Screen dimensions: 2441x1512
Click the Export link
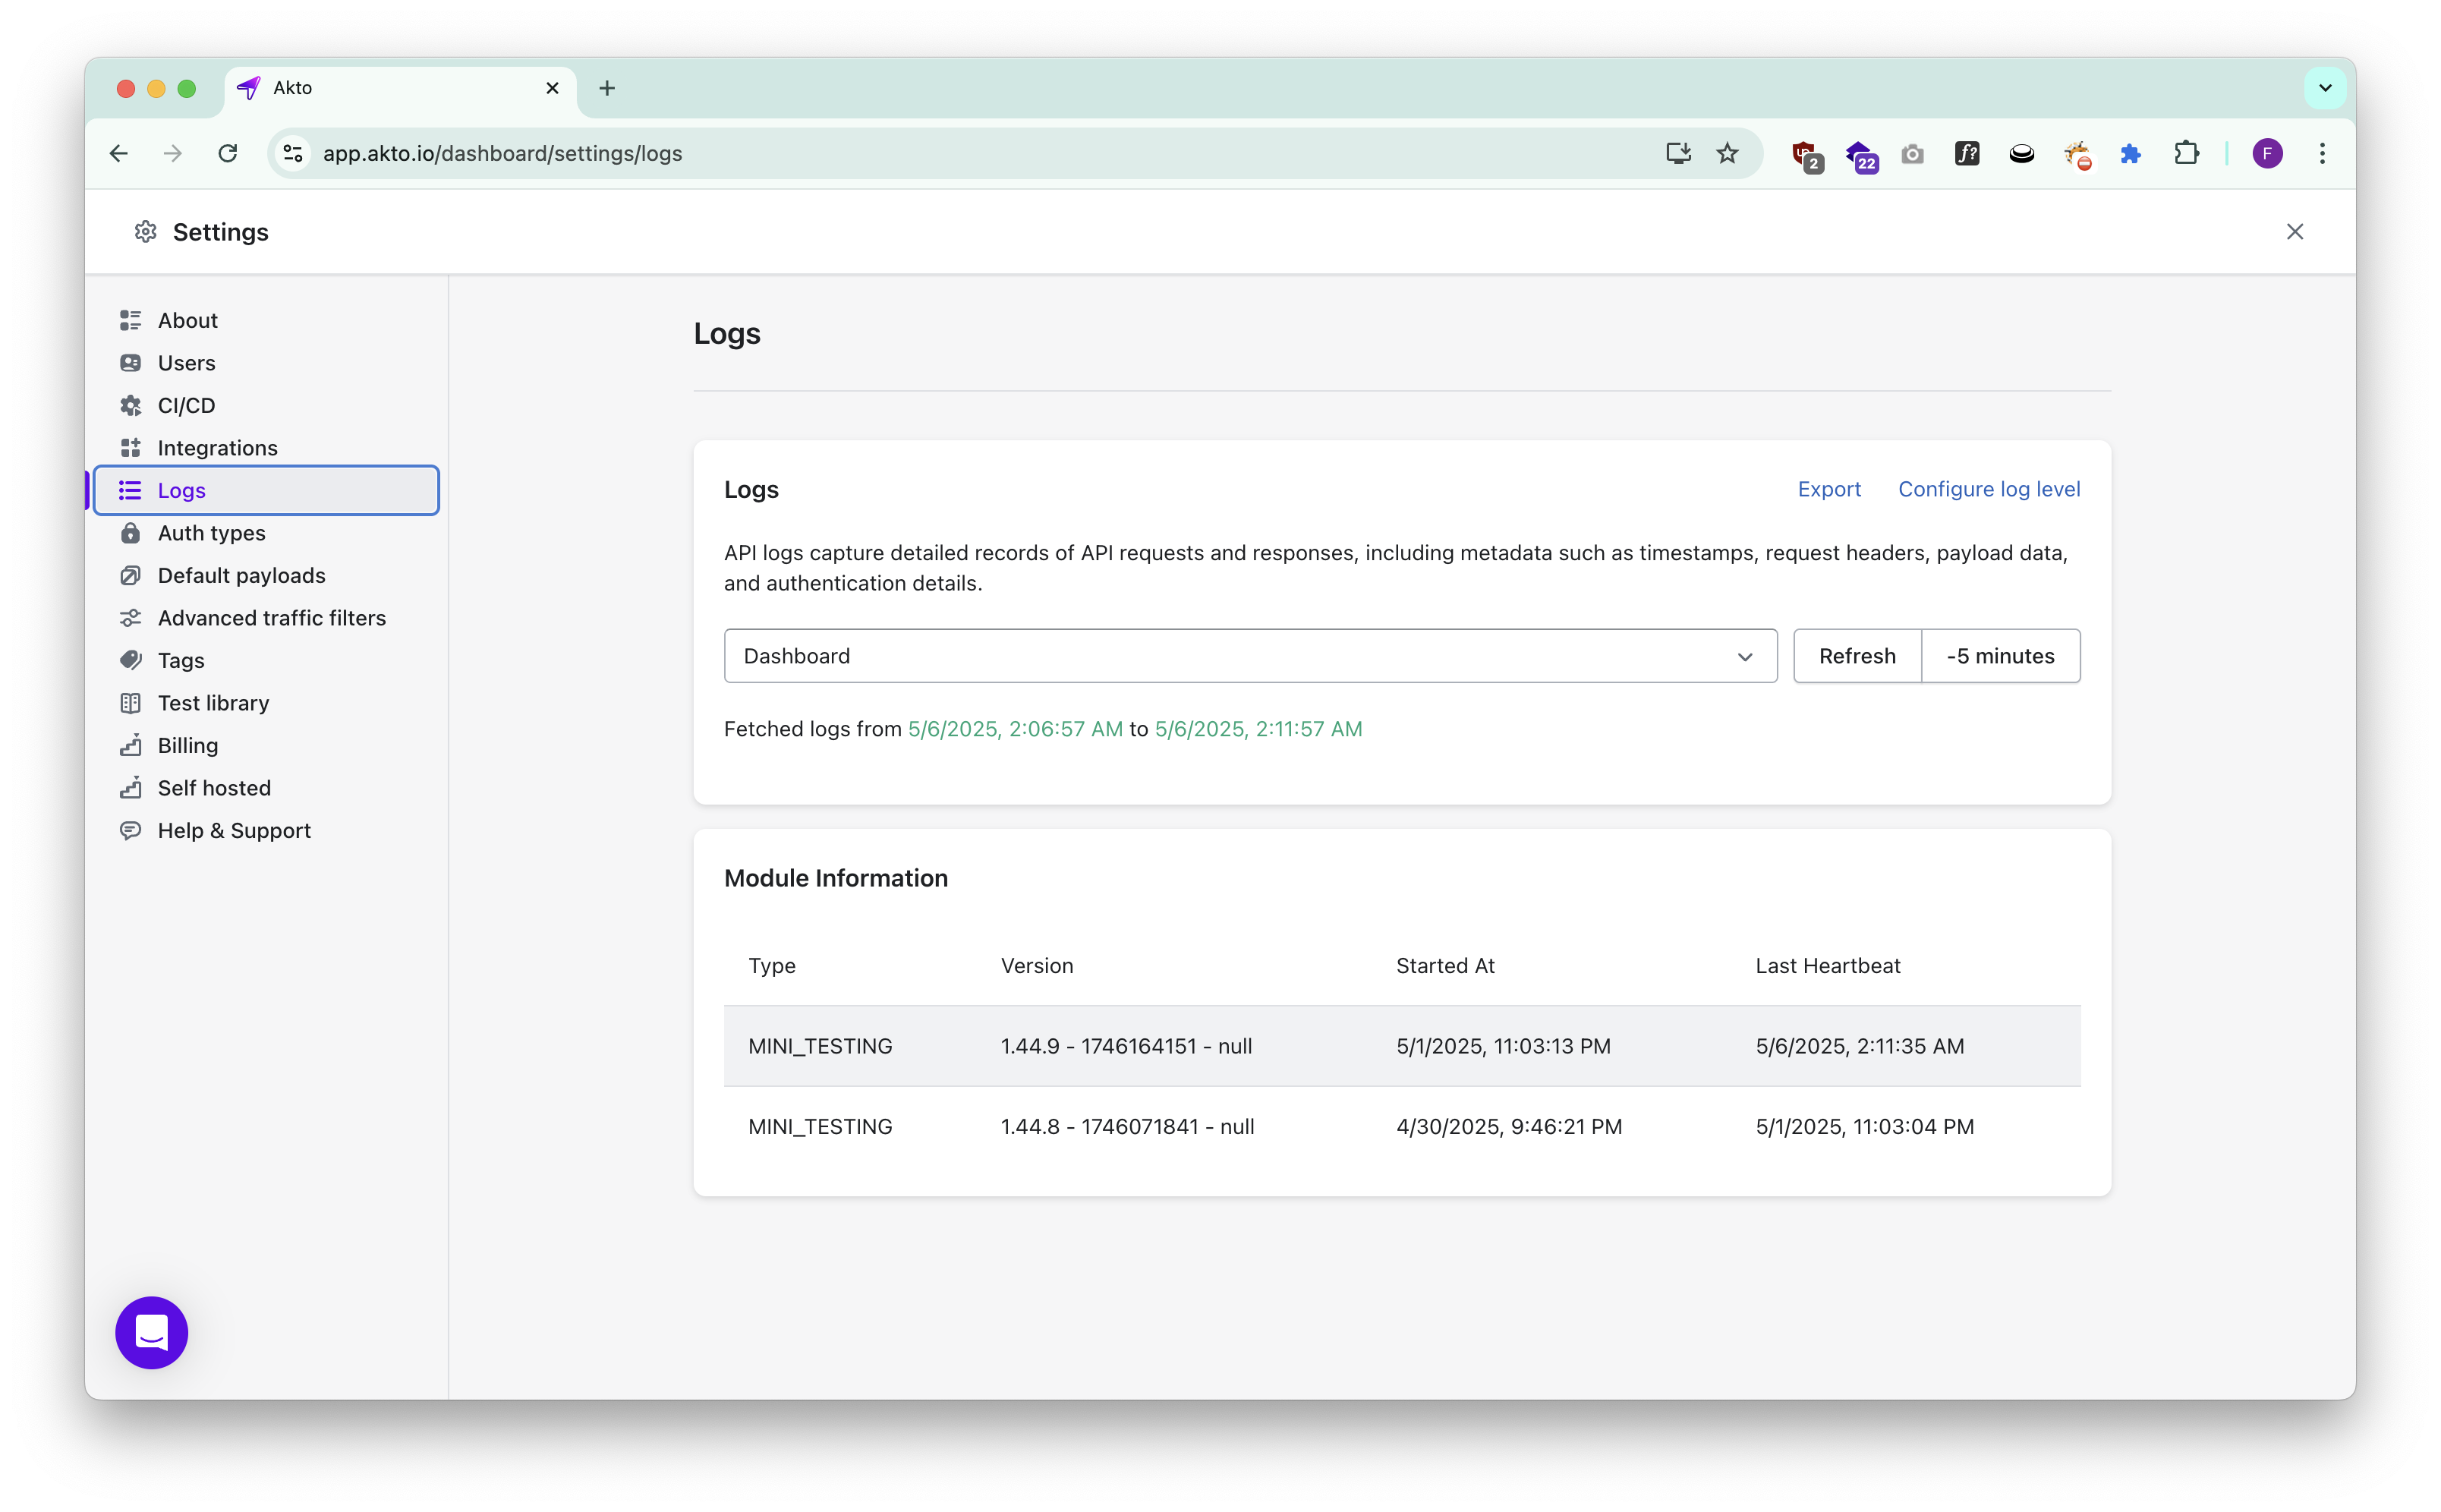click(1828, 489)
